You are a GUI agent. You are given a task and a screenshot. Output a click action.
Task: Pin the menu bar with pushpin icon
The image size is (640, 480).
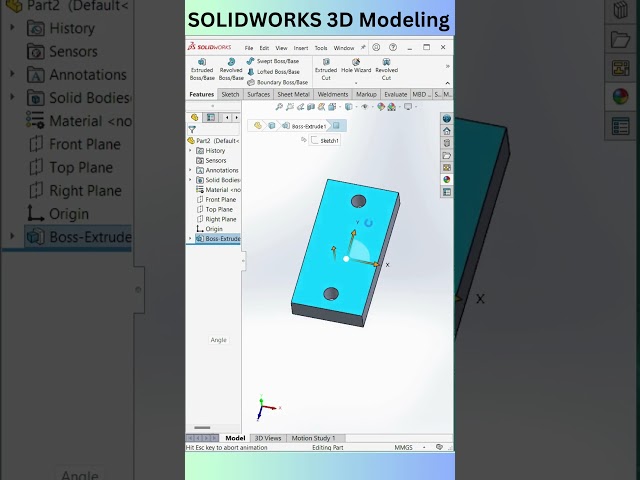coord(362,48)
